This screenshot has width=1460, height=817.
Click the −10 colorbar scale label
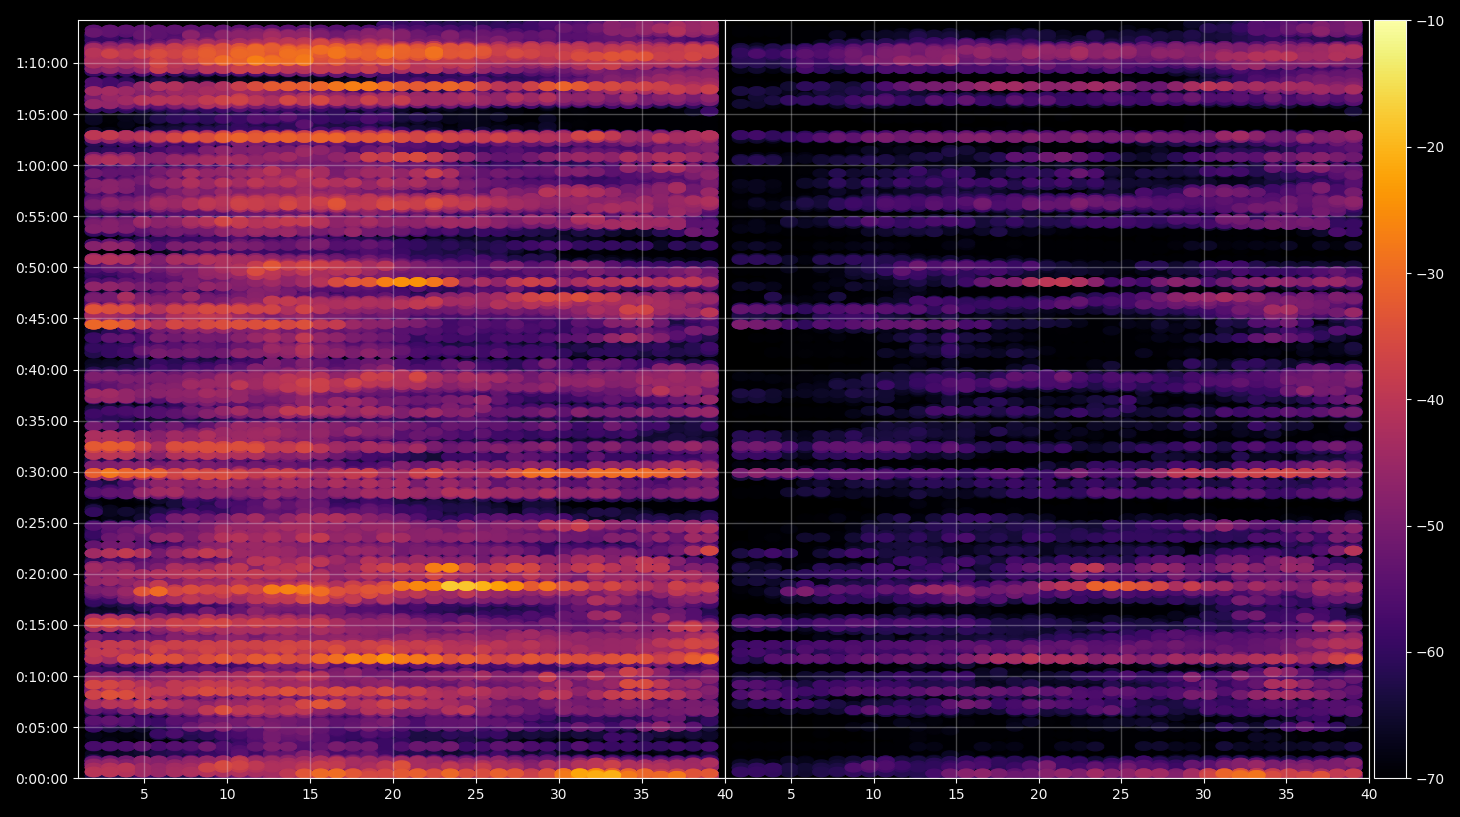click(x=1431, y=21)
